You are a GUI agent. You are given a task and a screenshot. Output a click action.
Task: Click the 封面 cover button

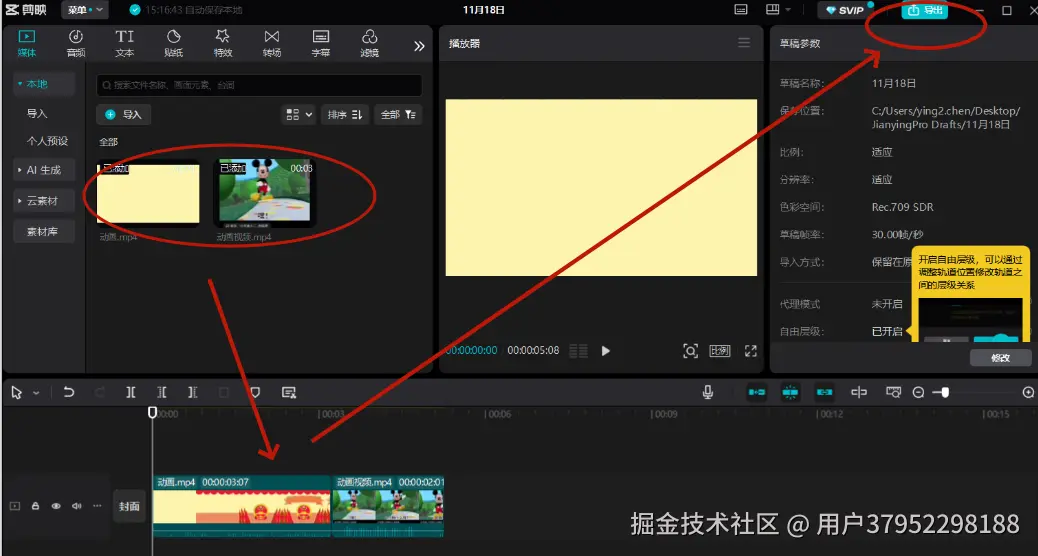pos(129,506)
